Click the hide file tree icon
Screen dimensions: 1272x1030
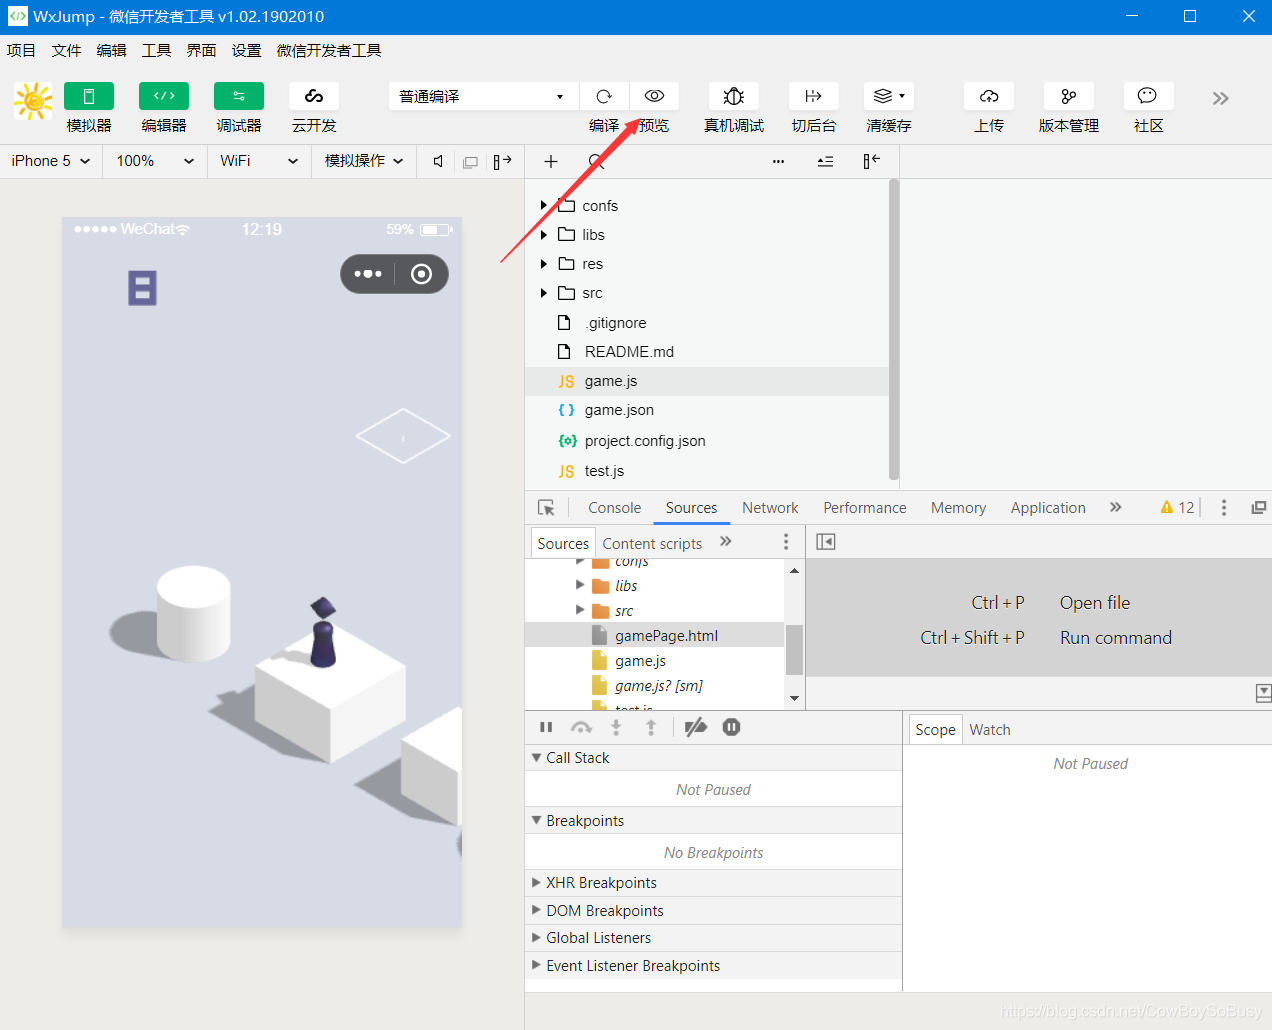(x=872, y=161)
